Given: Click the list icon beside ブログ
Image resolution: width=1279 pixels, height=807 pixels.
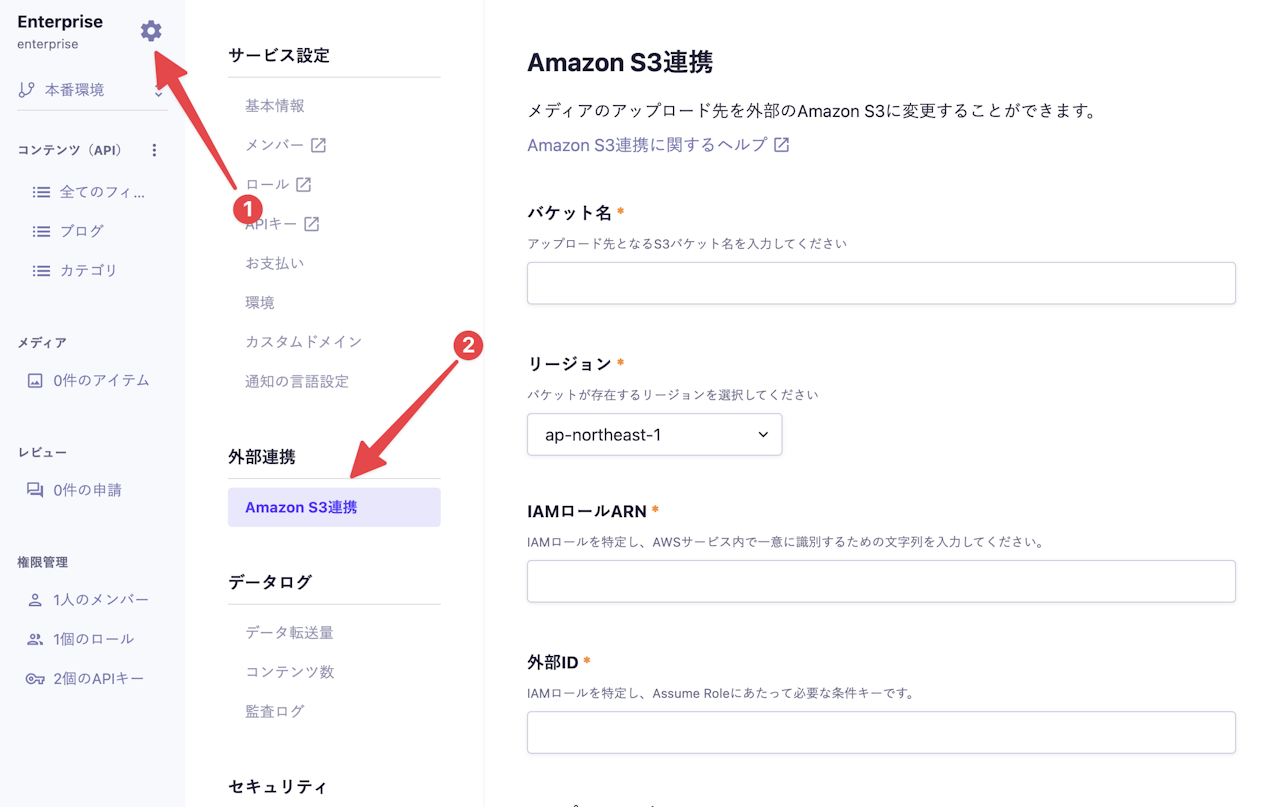Looking at the screenshot, I should click(x=41, y=231).
